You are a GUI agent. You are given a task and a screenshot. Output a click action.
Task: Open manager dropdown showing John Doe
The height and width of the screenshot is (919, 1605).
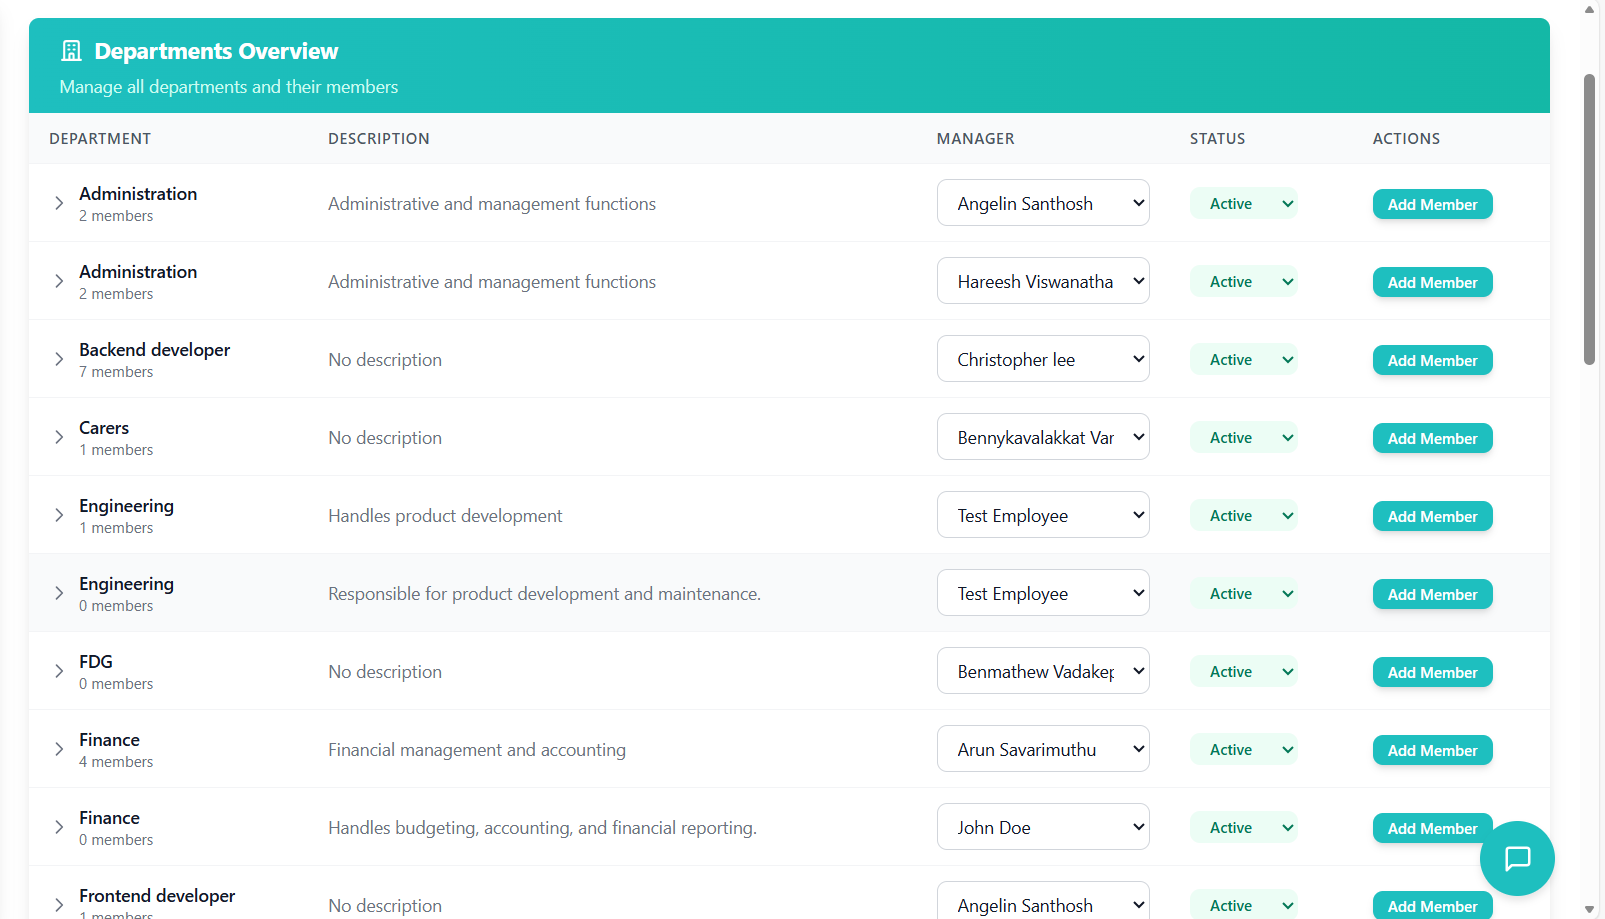pyautogui.click(x=1042, y=827)
